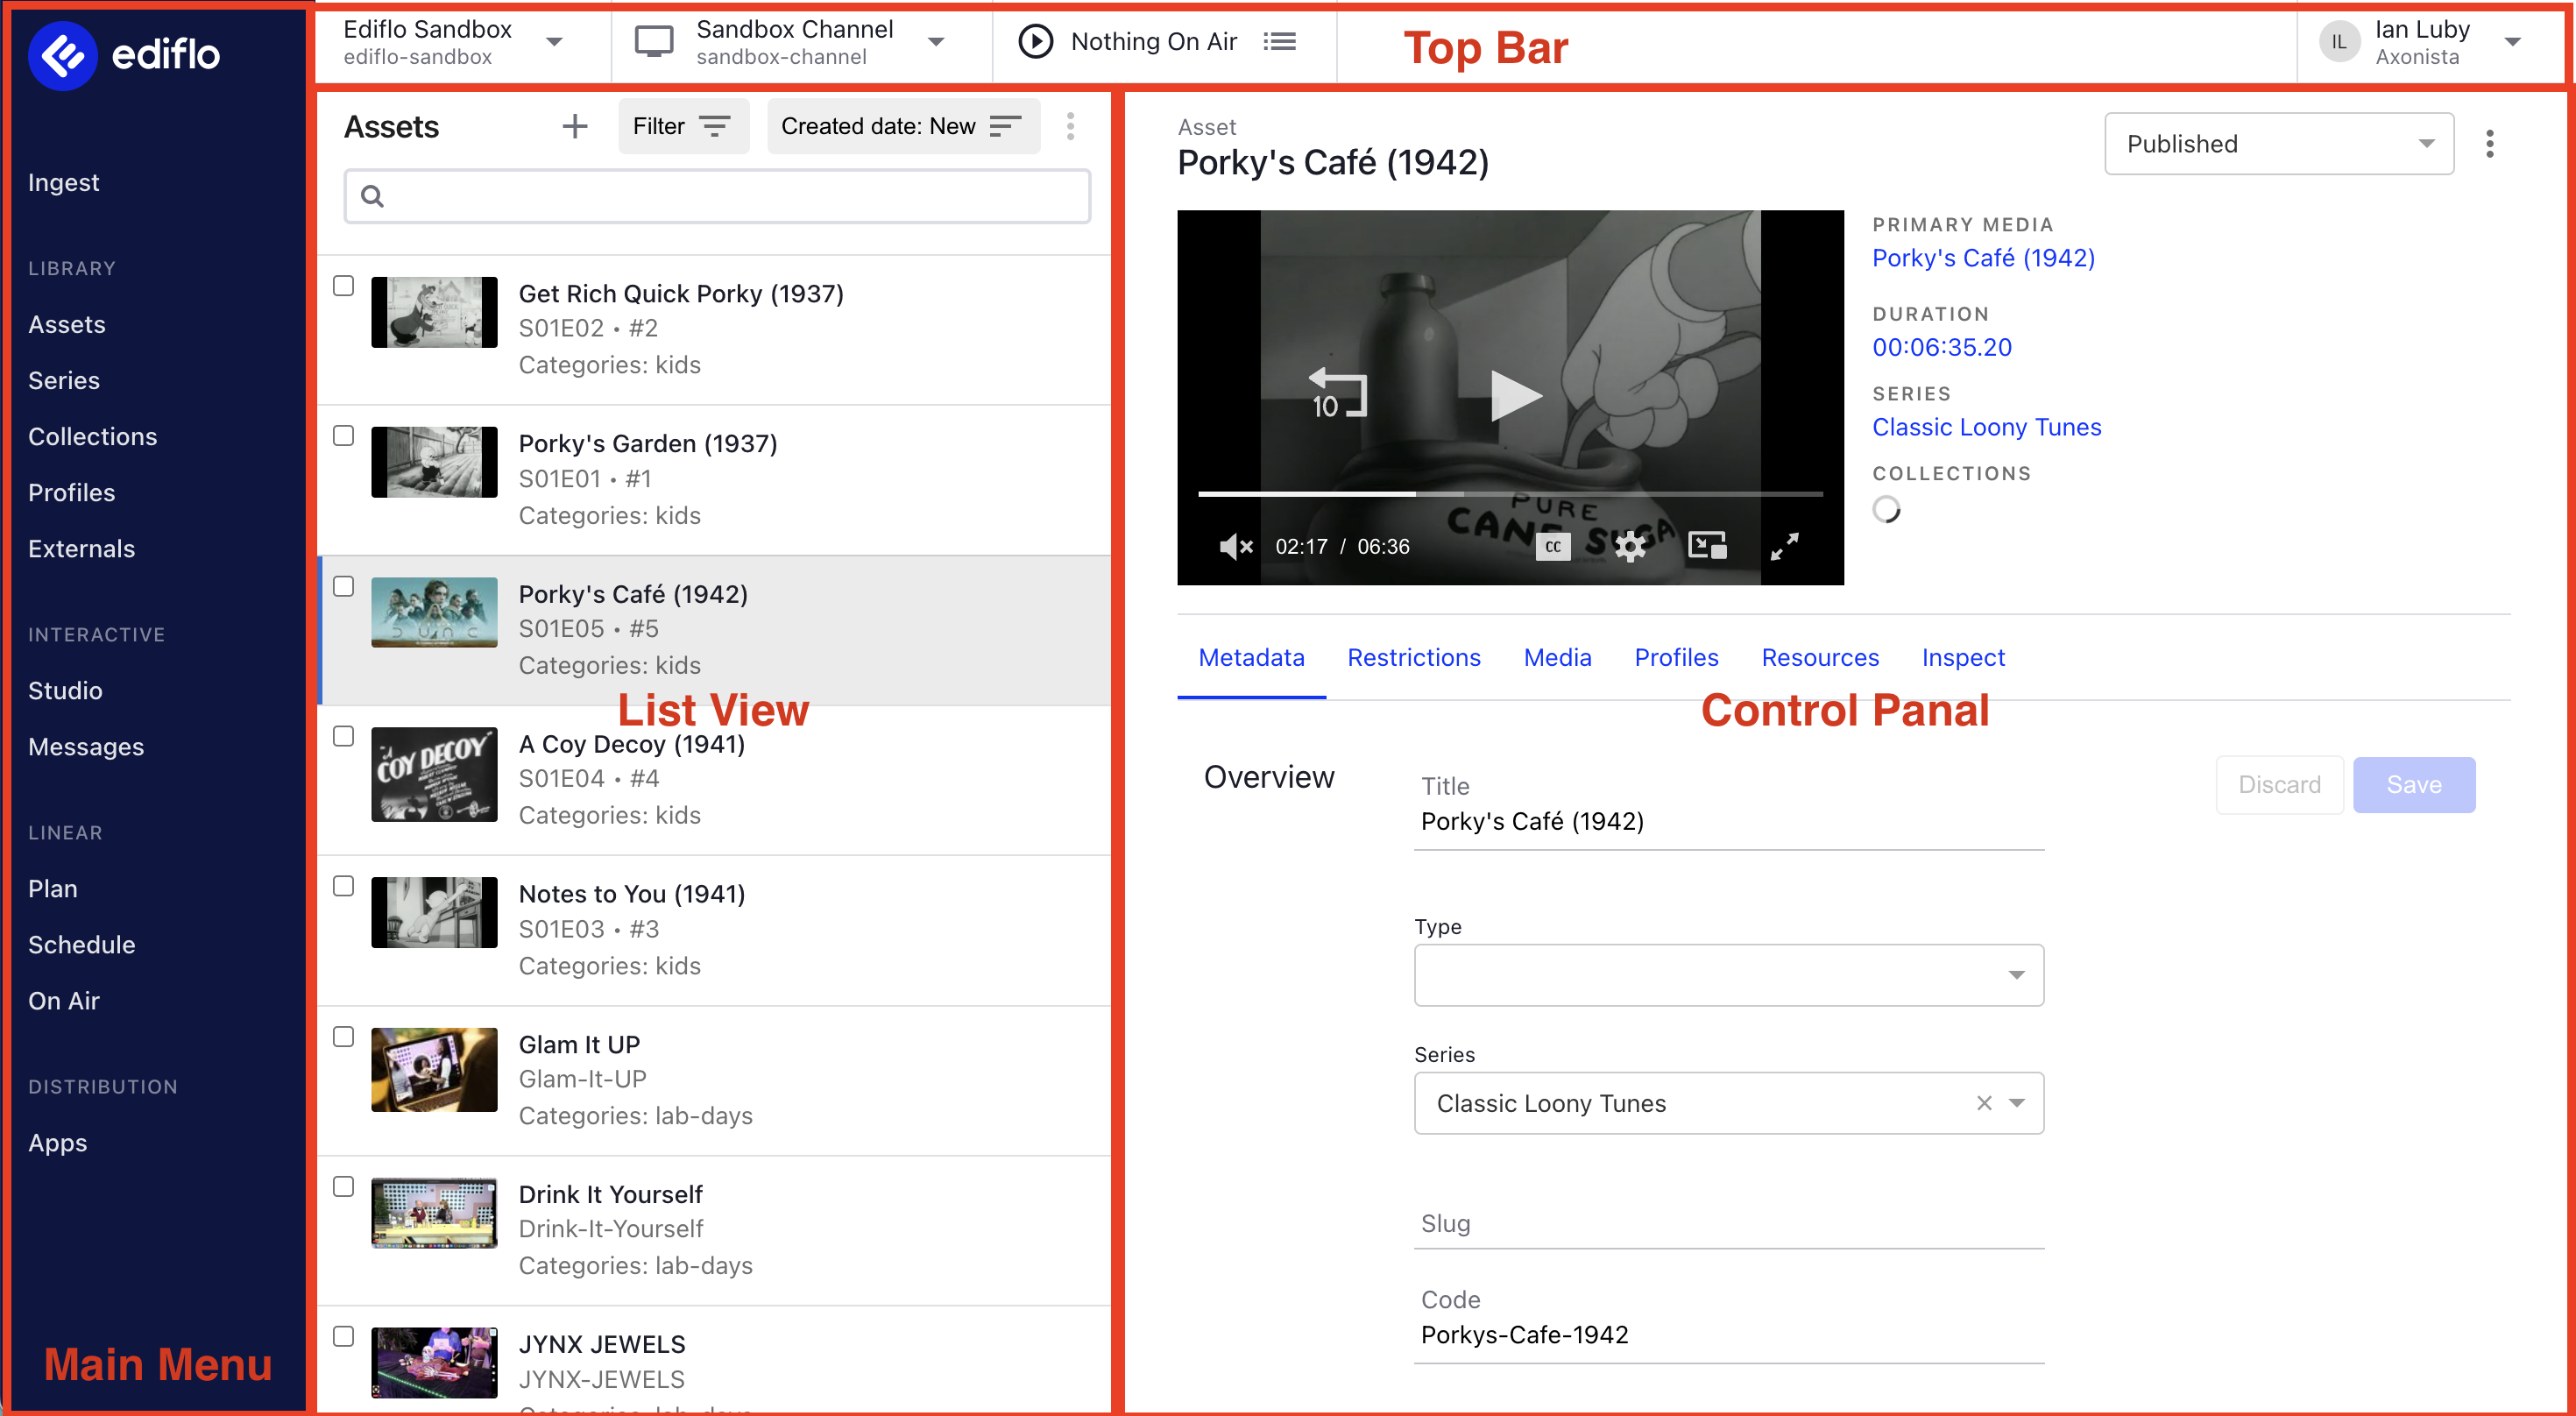Click the Save button
The height and width of the screenshot is (1416, 2576).
[2413, 785]
